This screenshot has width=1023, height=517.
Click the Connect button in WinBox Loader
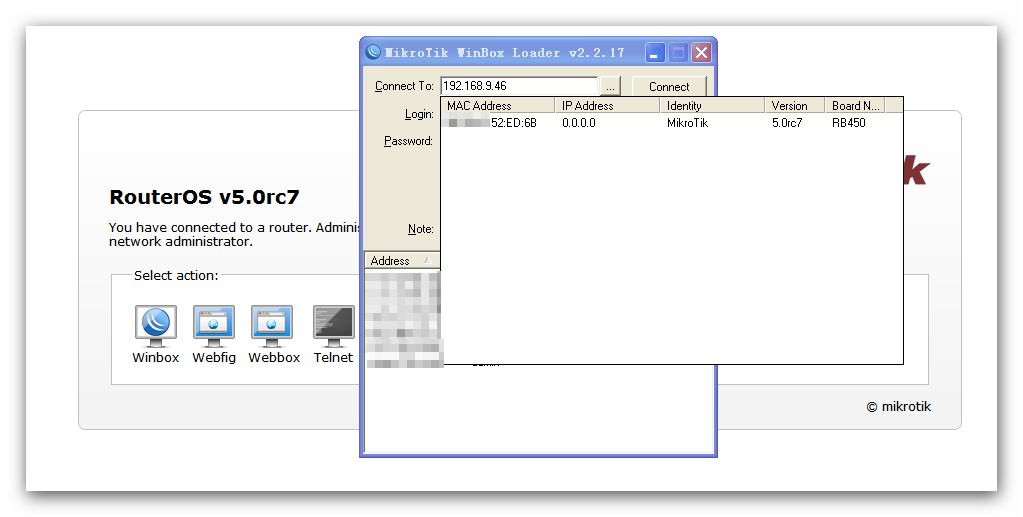tap(669, 86)
